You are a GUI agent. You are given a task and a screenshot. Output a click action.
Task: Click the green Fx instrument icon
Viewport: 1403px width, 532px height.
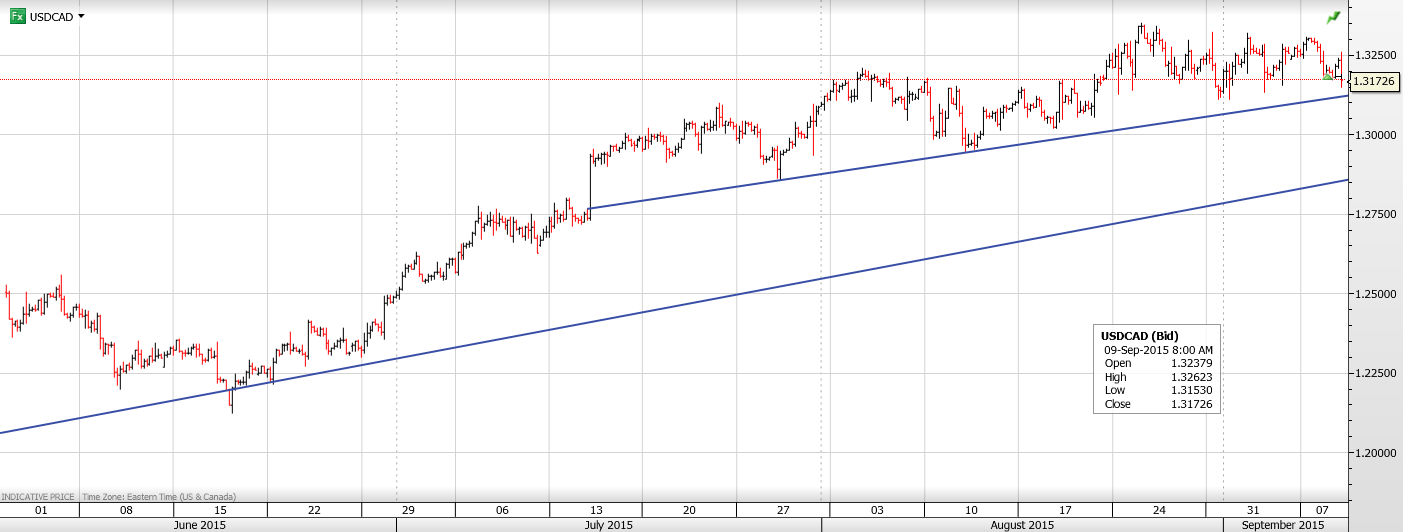17,17
